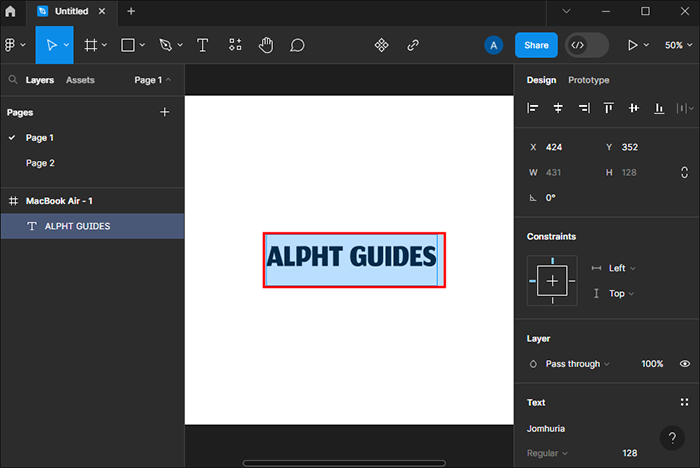
Task: Toggle constrain proportions lock
Action: tap(684, 173)
